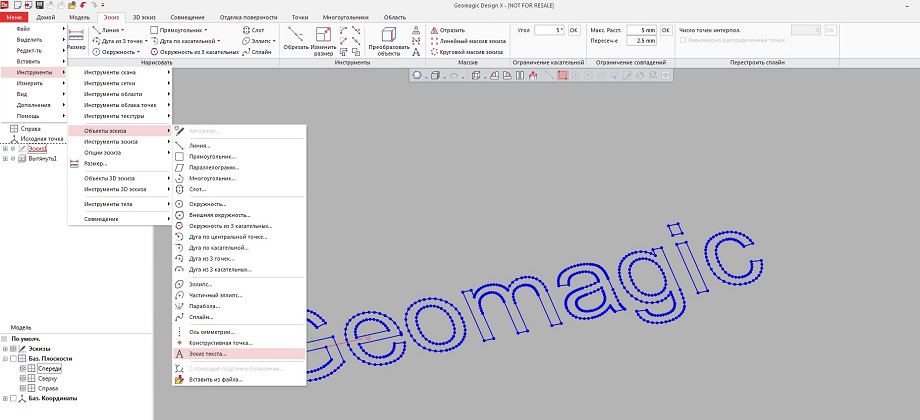Toggle visibility of the Спереди plane
This screenshot has width=920, height=420.
click(x=23, y=368)
